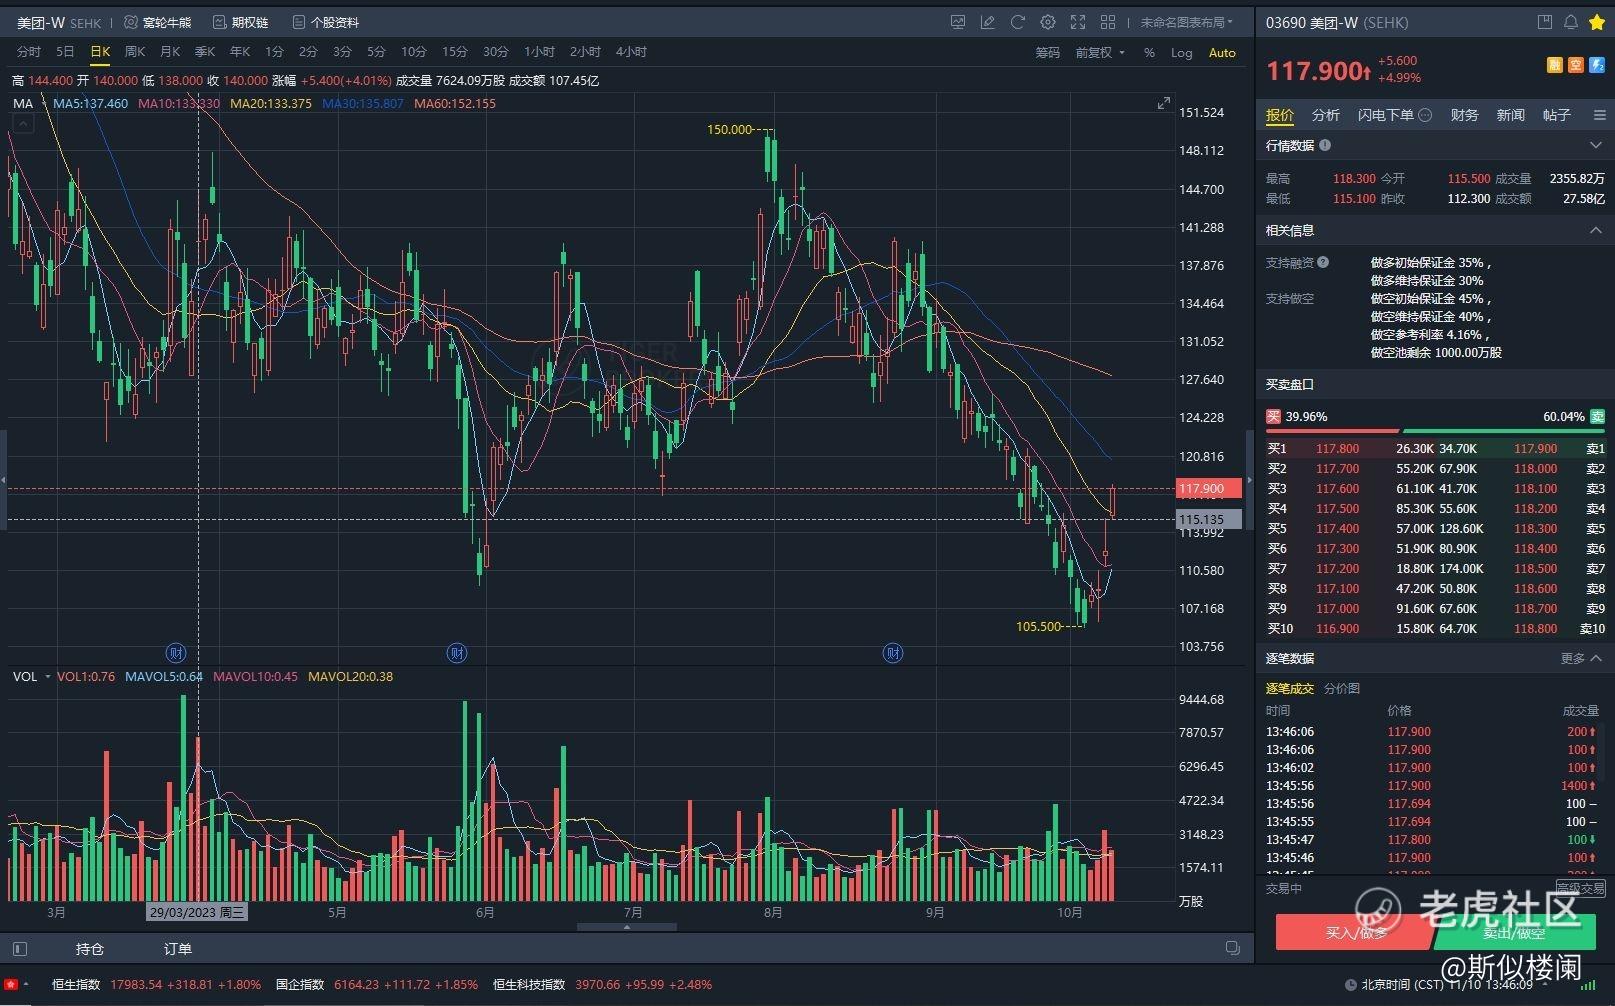Viewport: 1615px width, 1006px height.
Task: Select the 1小时 hourly chart period
Action: pos(540,52)
